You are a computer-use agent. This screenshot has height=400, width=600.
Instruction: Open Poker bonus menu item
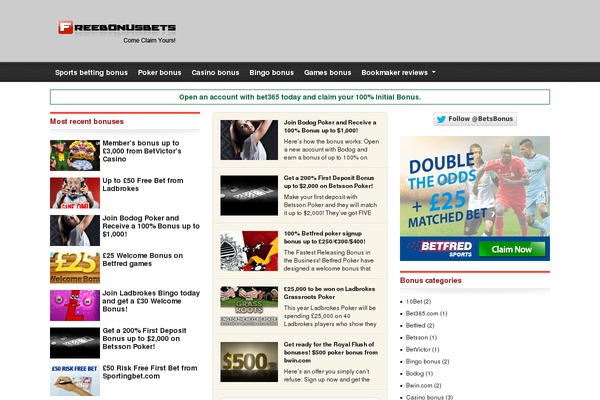pos(159,72)
